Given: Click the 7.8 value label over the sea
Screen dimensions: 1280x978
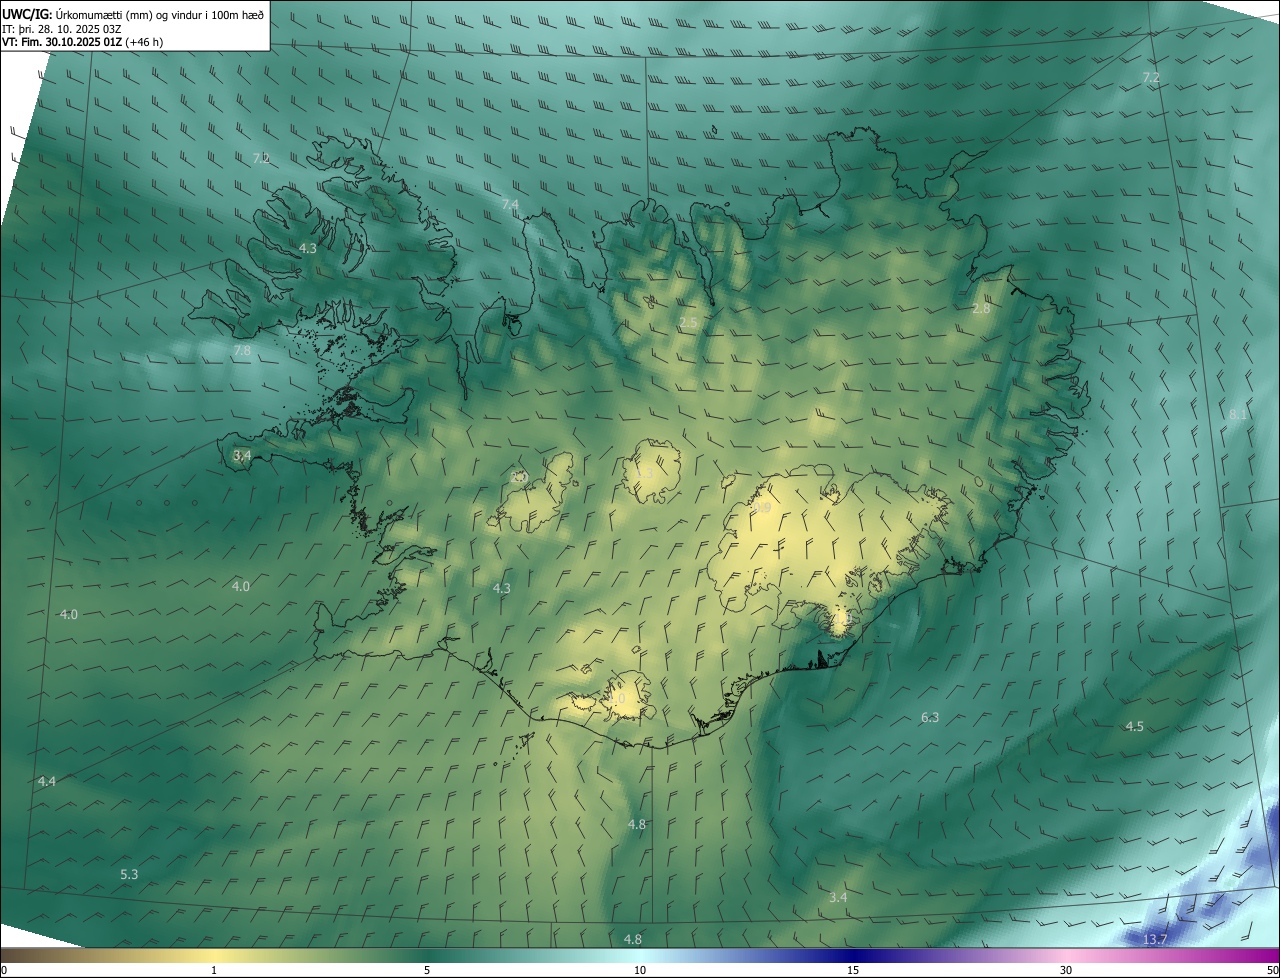Looking at the screenshot, I should (x=242, y=351).
